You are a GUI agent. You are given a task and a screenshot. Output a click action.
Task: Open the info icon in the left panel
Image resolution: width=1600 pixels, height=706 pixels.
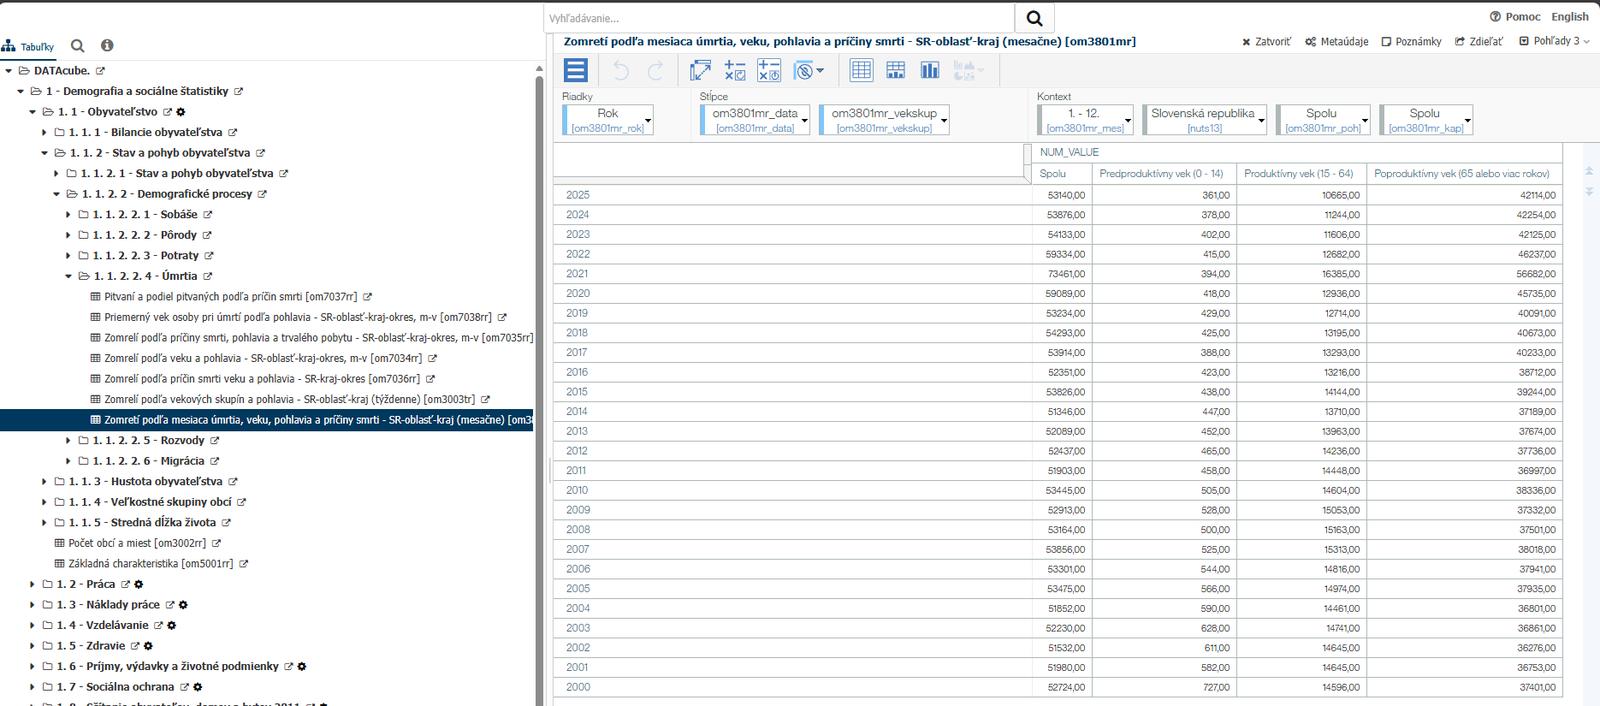[107, 45]
